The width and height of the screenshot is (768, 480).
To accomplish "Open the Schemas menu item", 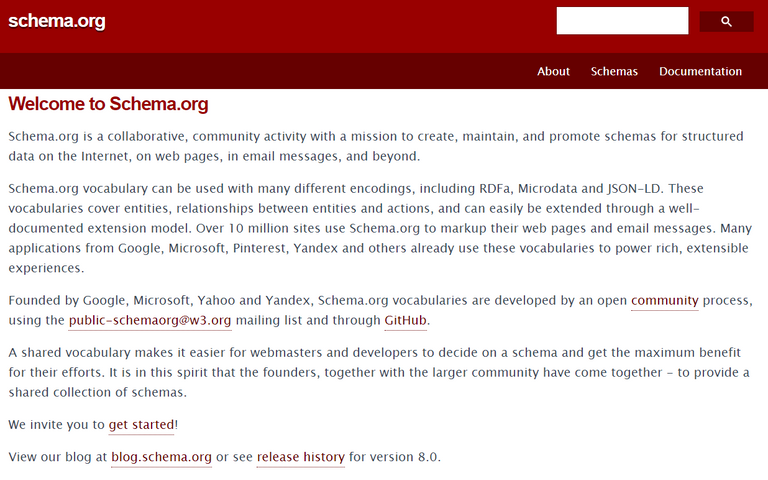I will coord(614,72).
